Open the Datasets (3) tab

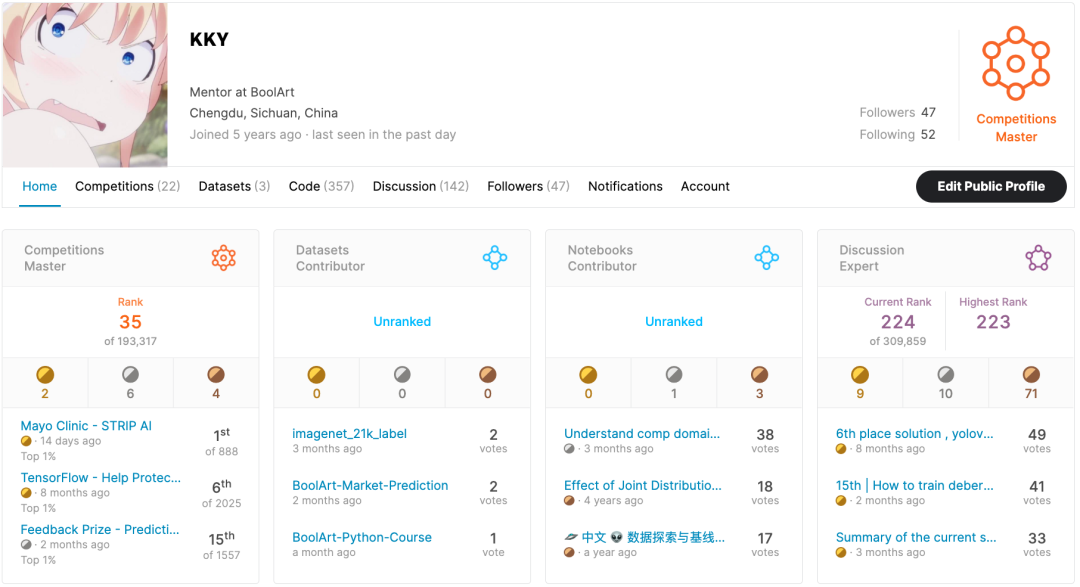coord(234,186)
